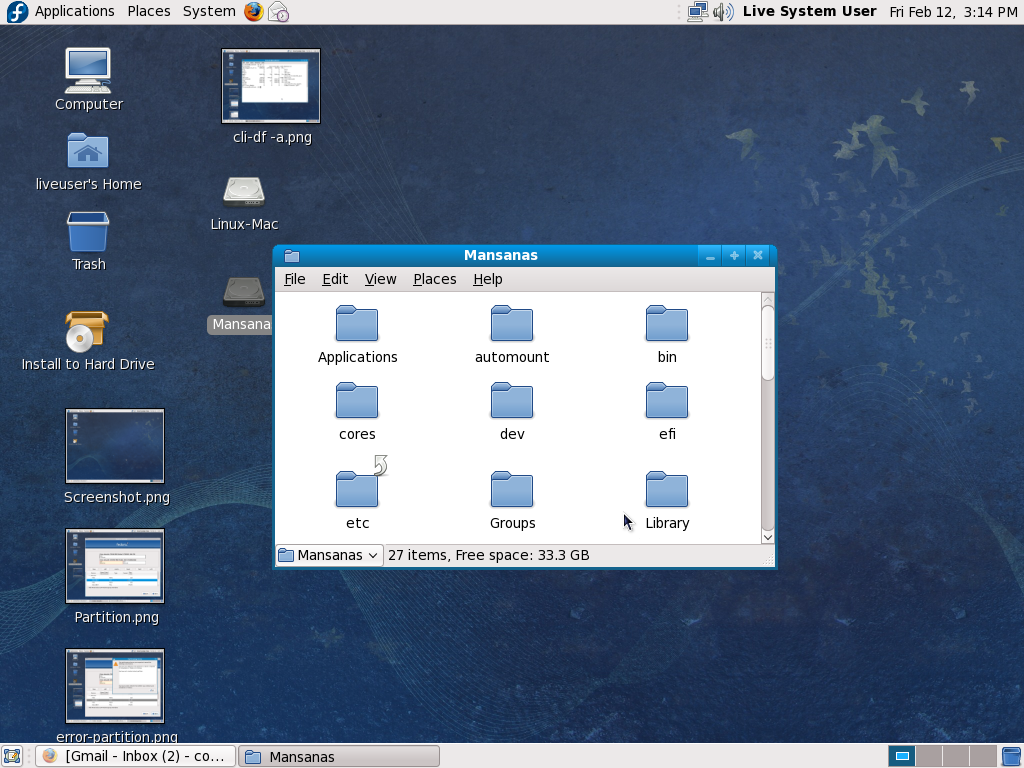Click the '27 items, Free space: 33.3 GB' status text
This screenshot has height=768, width=1024.
(488, 555)
